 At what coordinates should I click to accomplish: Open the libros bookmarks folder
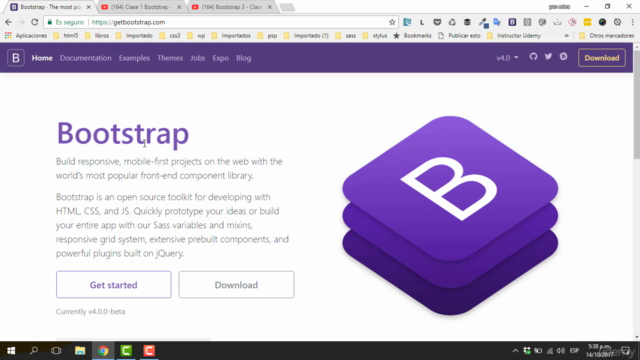coord(97,36)
